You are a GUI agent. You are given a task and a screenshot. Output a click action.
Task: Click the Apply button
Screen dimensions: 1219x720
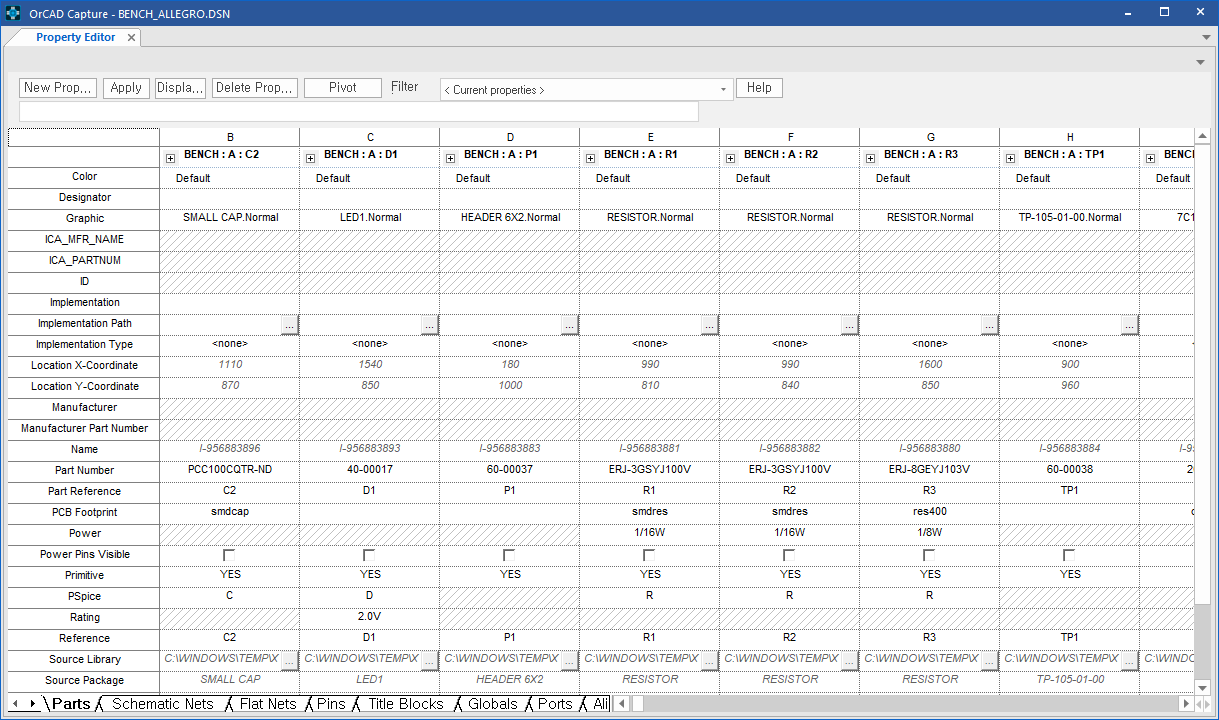point(126,88)
